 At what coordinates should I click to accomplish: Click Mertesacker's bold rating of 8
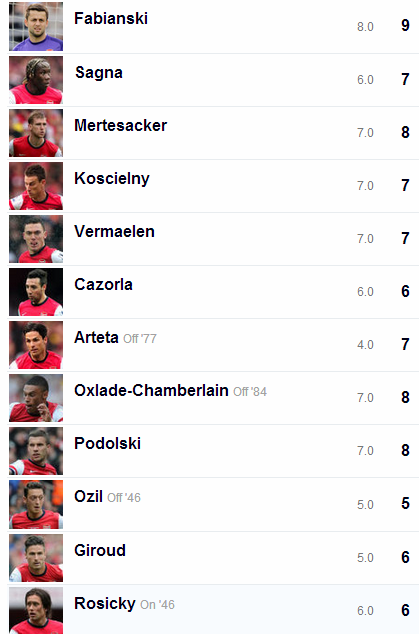pyautogui.click(x=405, y=132)
